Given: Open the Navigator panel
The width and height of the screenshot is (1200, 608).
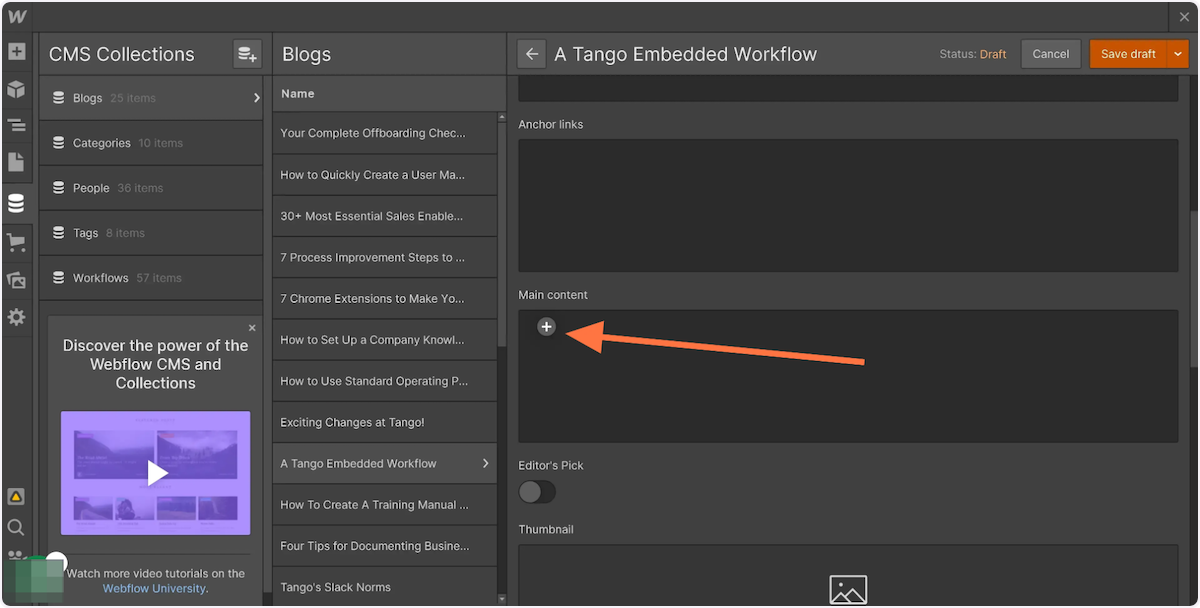Looking at the screenshot, I should coord(16,125).
